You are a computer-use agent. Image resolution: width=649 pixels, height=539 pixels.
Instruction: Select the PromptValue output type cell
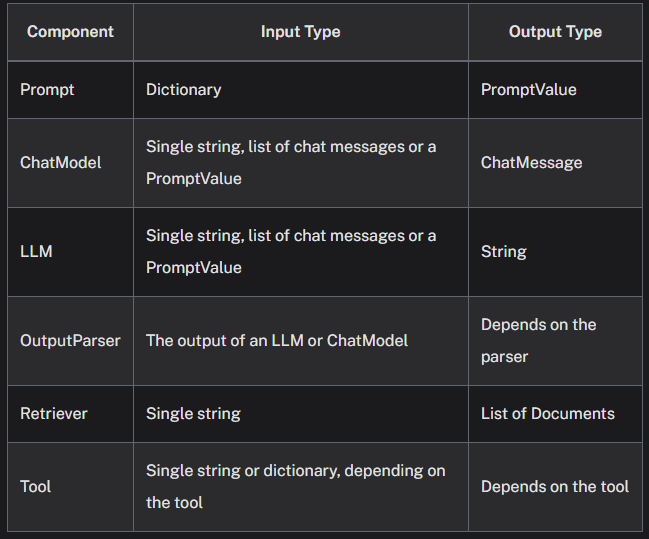(x=528, y=89)
